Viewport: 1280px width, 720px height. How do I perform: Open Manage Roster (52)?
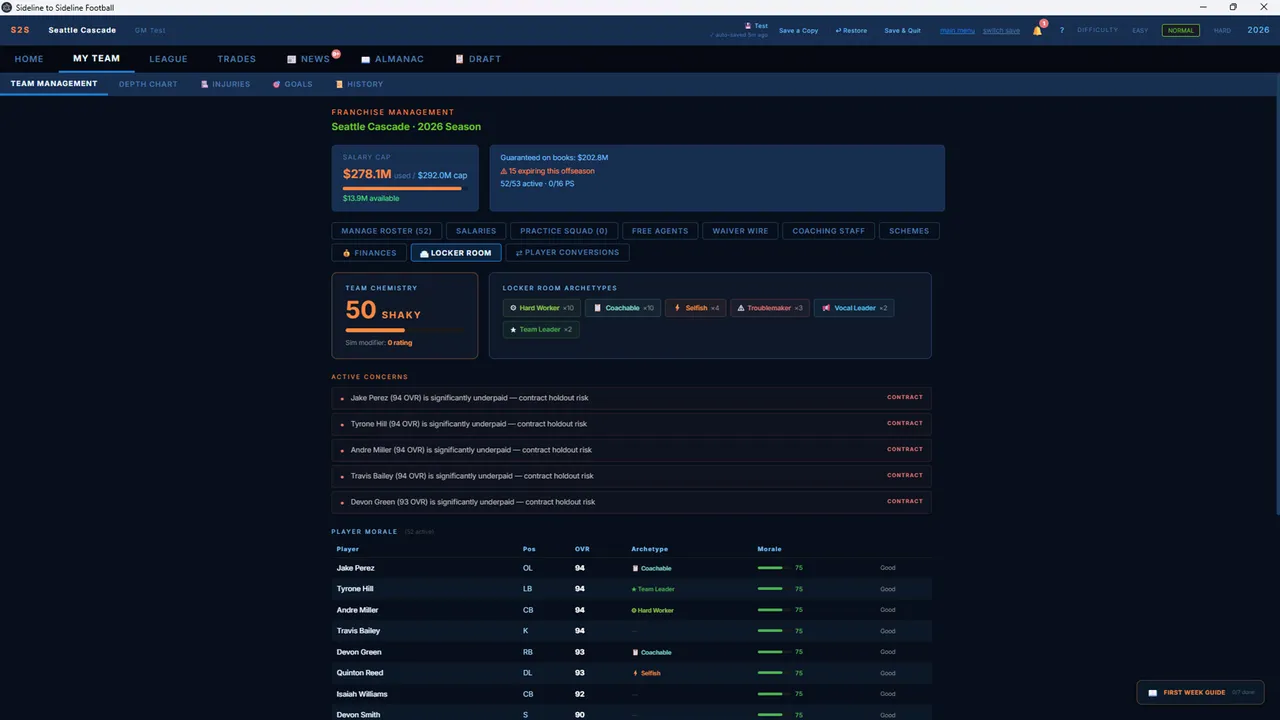tap(386, 231)
